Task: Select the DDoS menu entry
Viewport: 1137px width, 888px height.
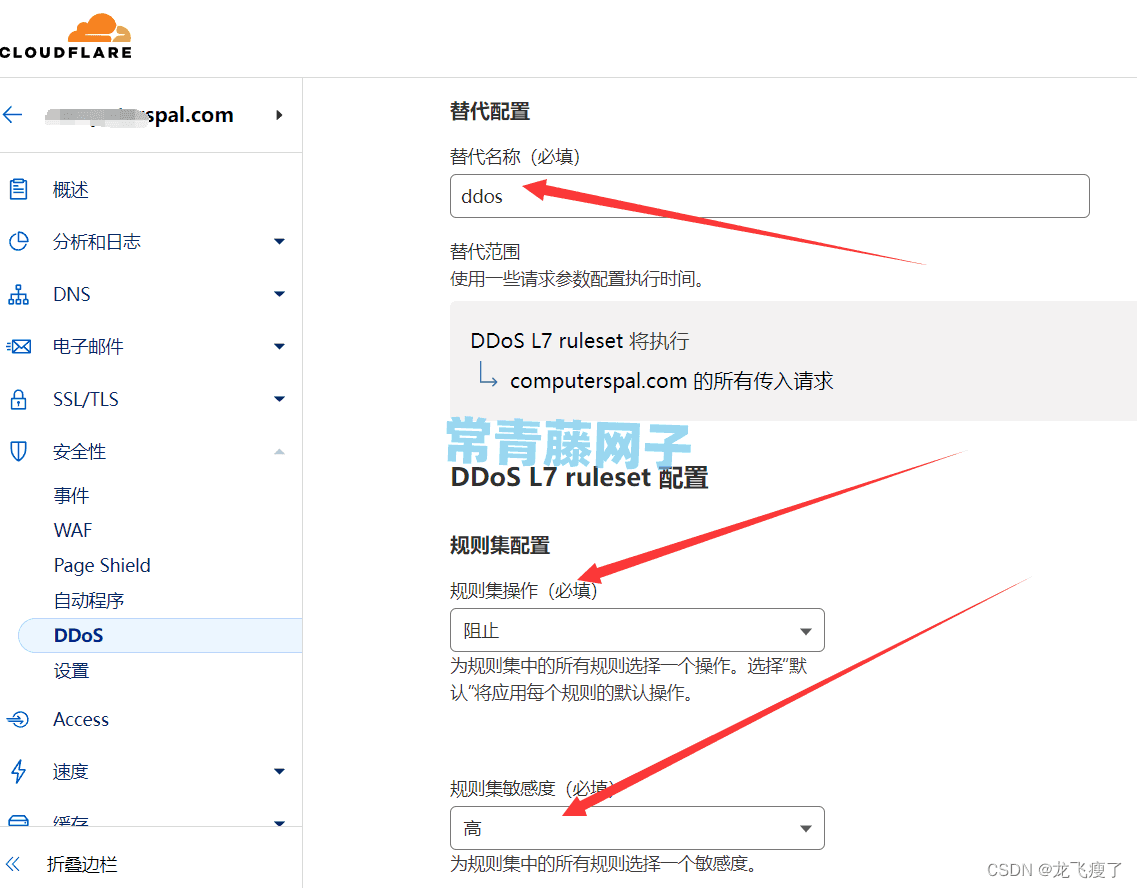Action: [x=77, y=635]
